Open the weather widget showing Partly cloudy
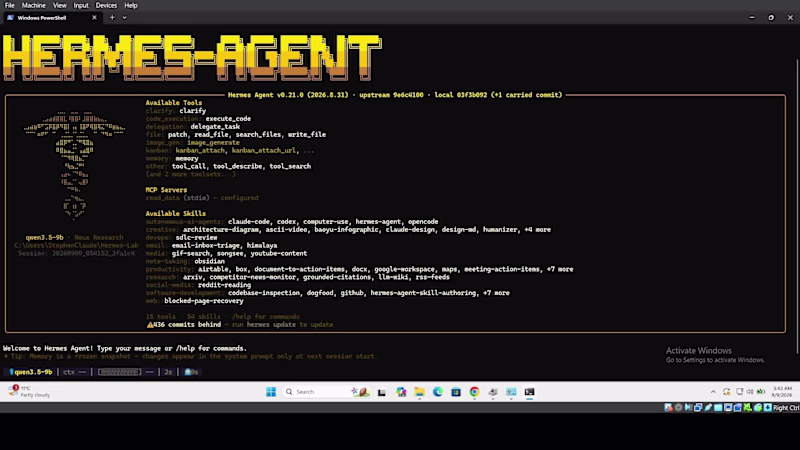The width and height of the screenshot is (800, 450). [x=29, y=391]
